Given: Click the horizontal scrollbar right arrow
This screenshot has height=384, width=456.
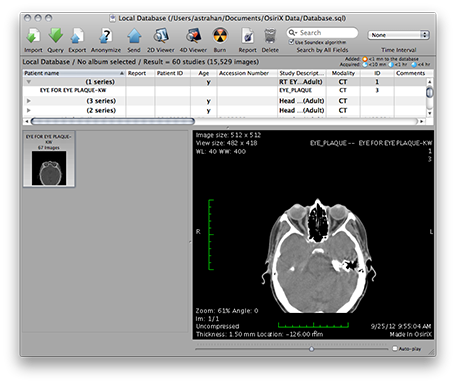Looking at the screenshot, I should coord(422,121).
